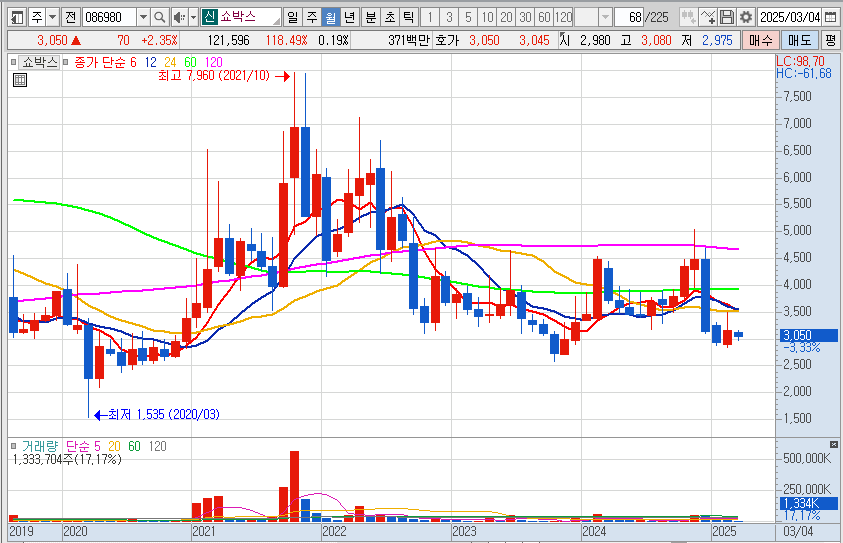Save chart with floppy disk icon
Viewport: 843px width, 543px height.
click(727, 18)
